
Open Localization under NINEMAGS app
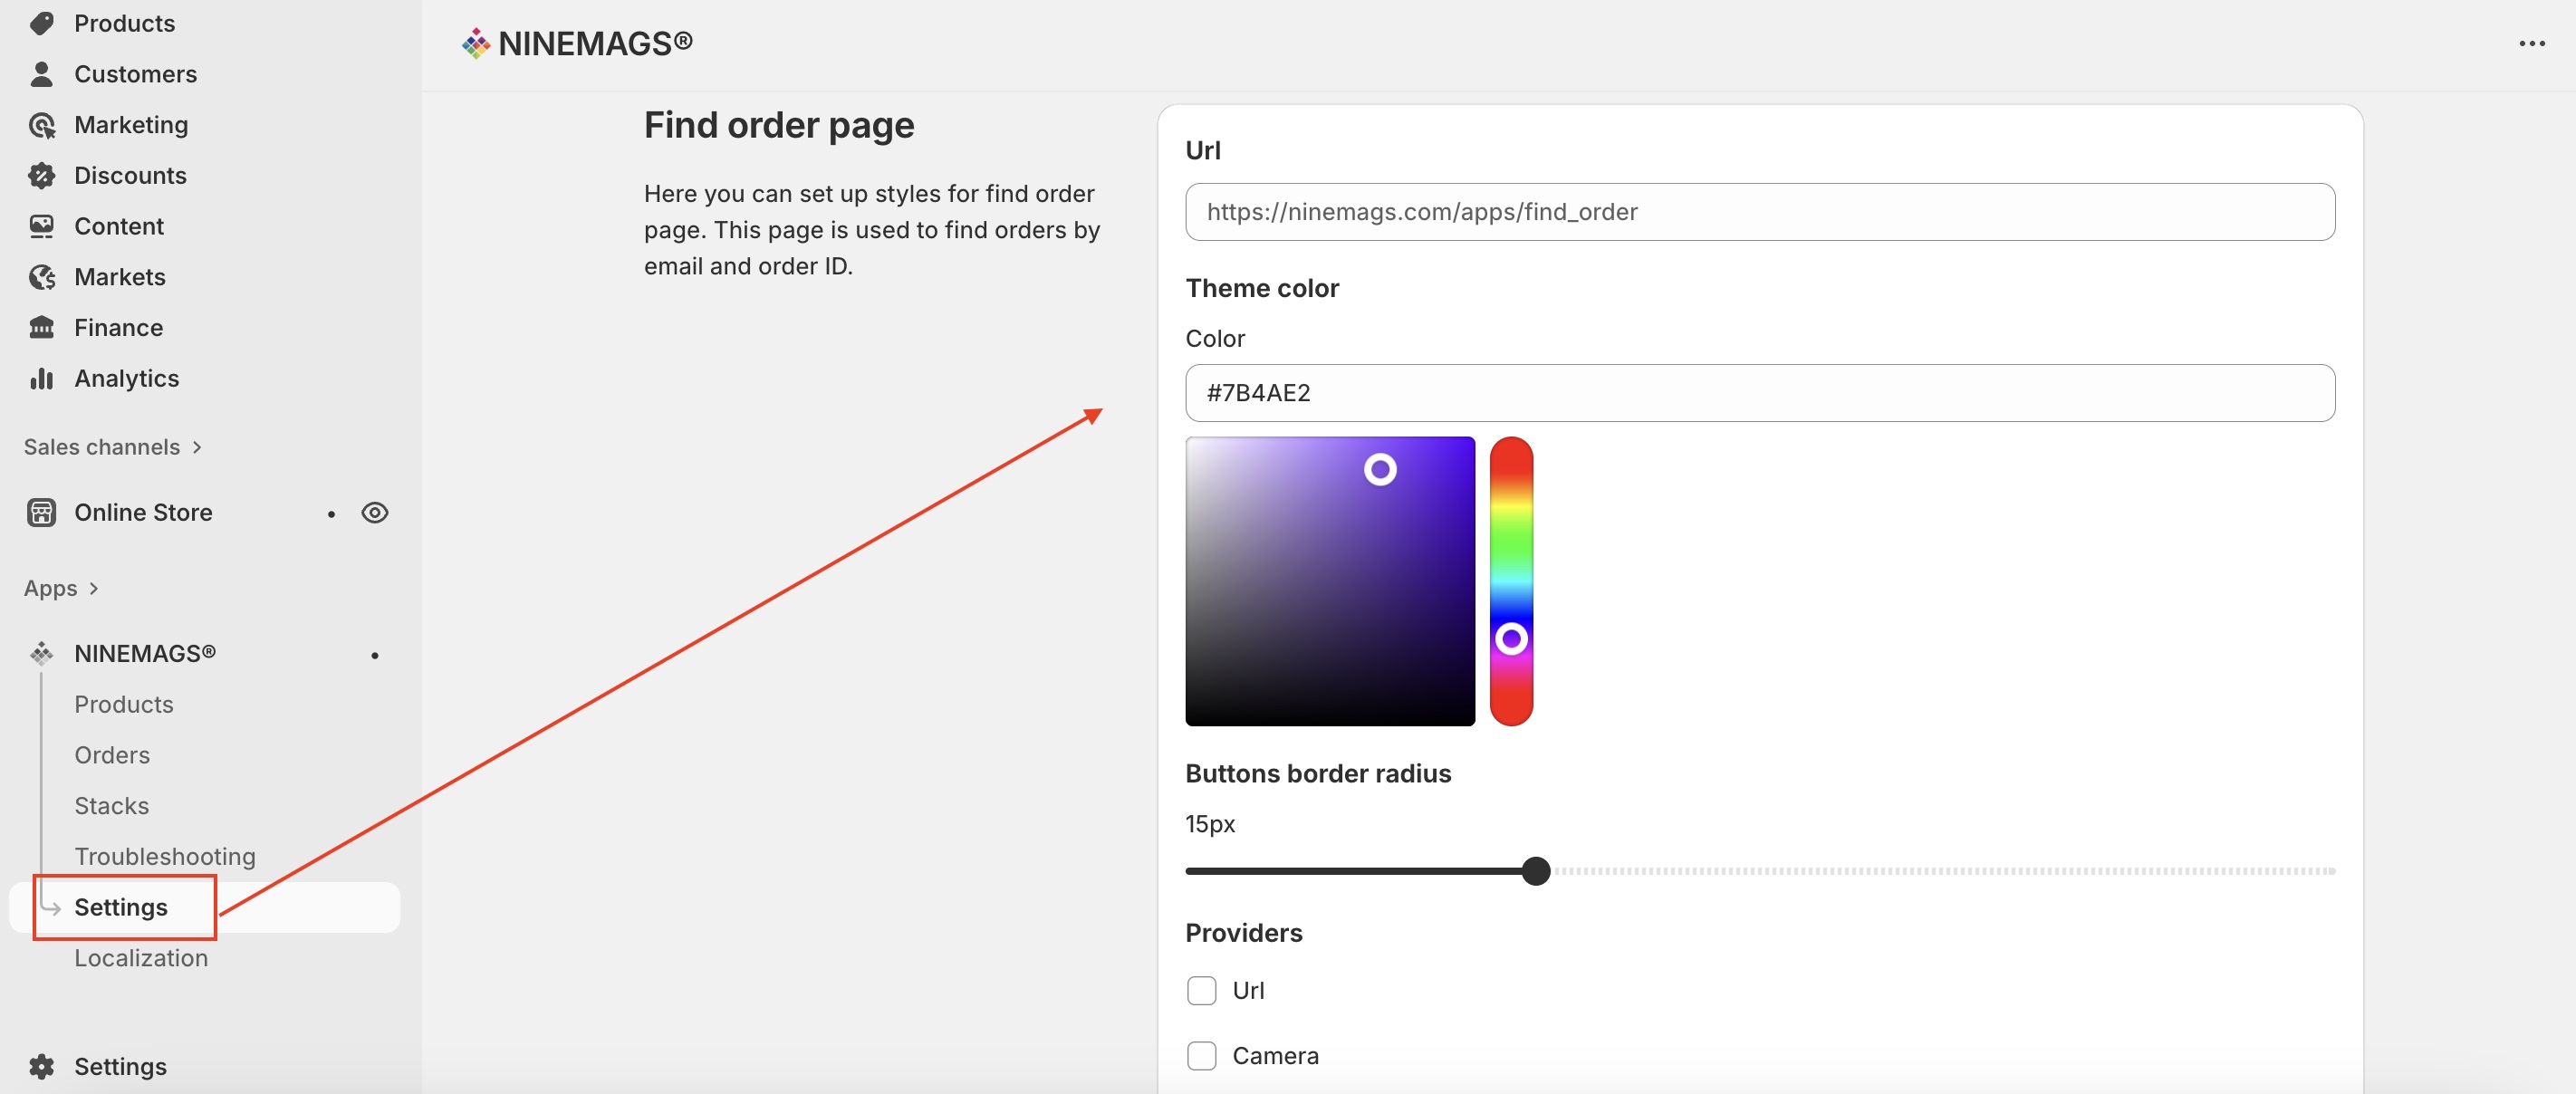click(141, 958)
